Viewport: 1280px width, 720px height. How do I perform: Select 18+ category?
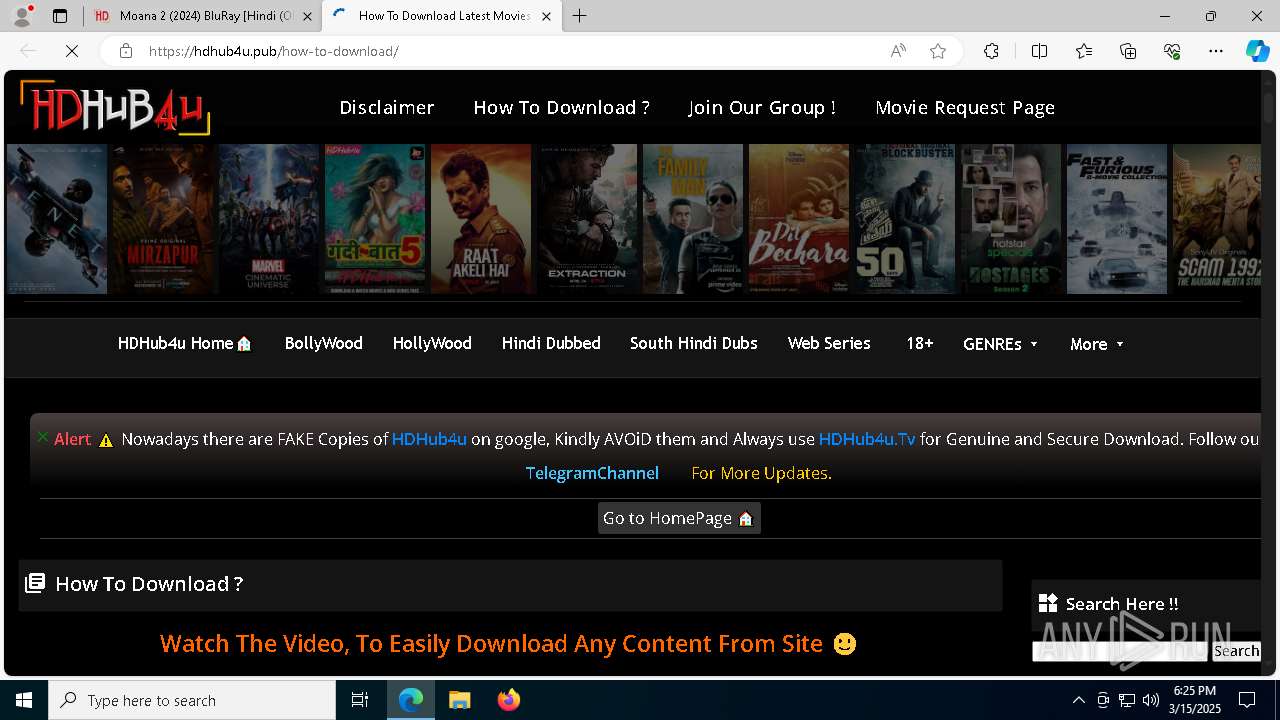pos(920,343)
